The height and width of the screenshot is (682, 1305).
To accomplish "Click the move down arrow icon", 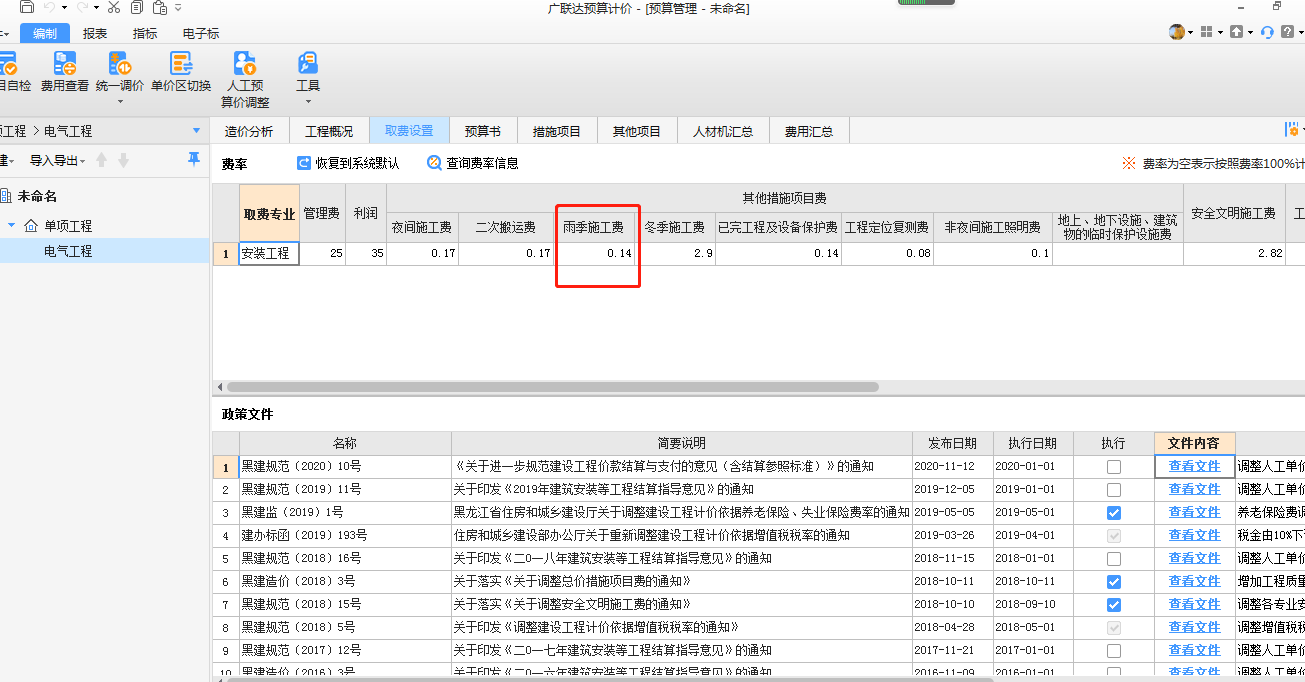I will point(123,160).
